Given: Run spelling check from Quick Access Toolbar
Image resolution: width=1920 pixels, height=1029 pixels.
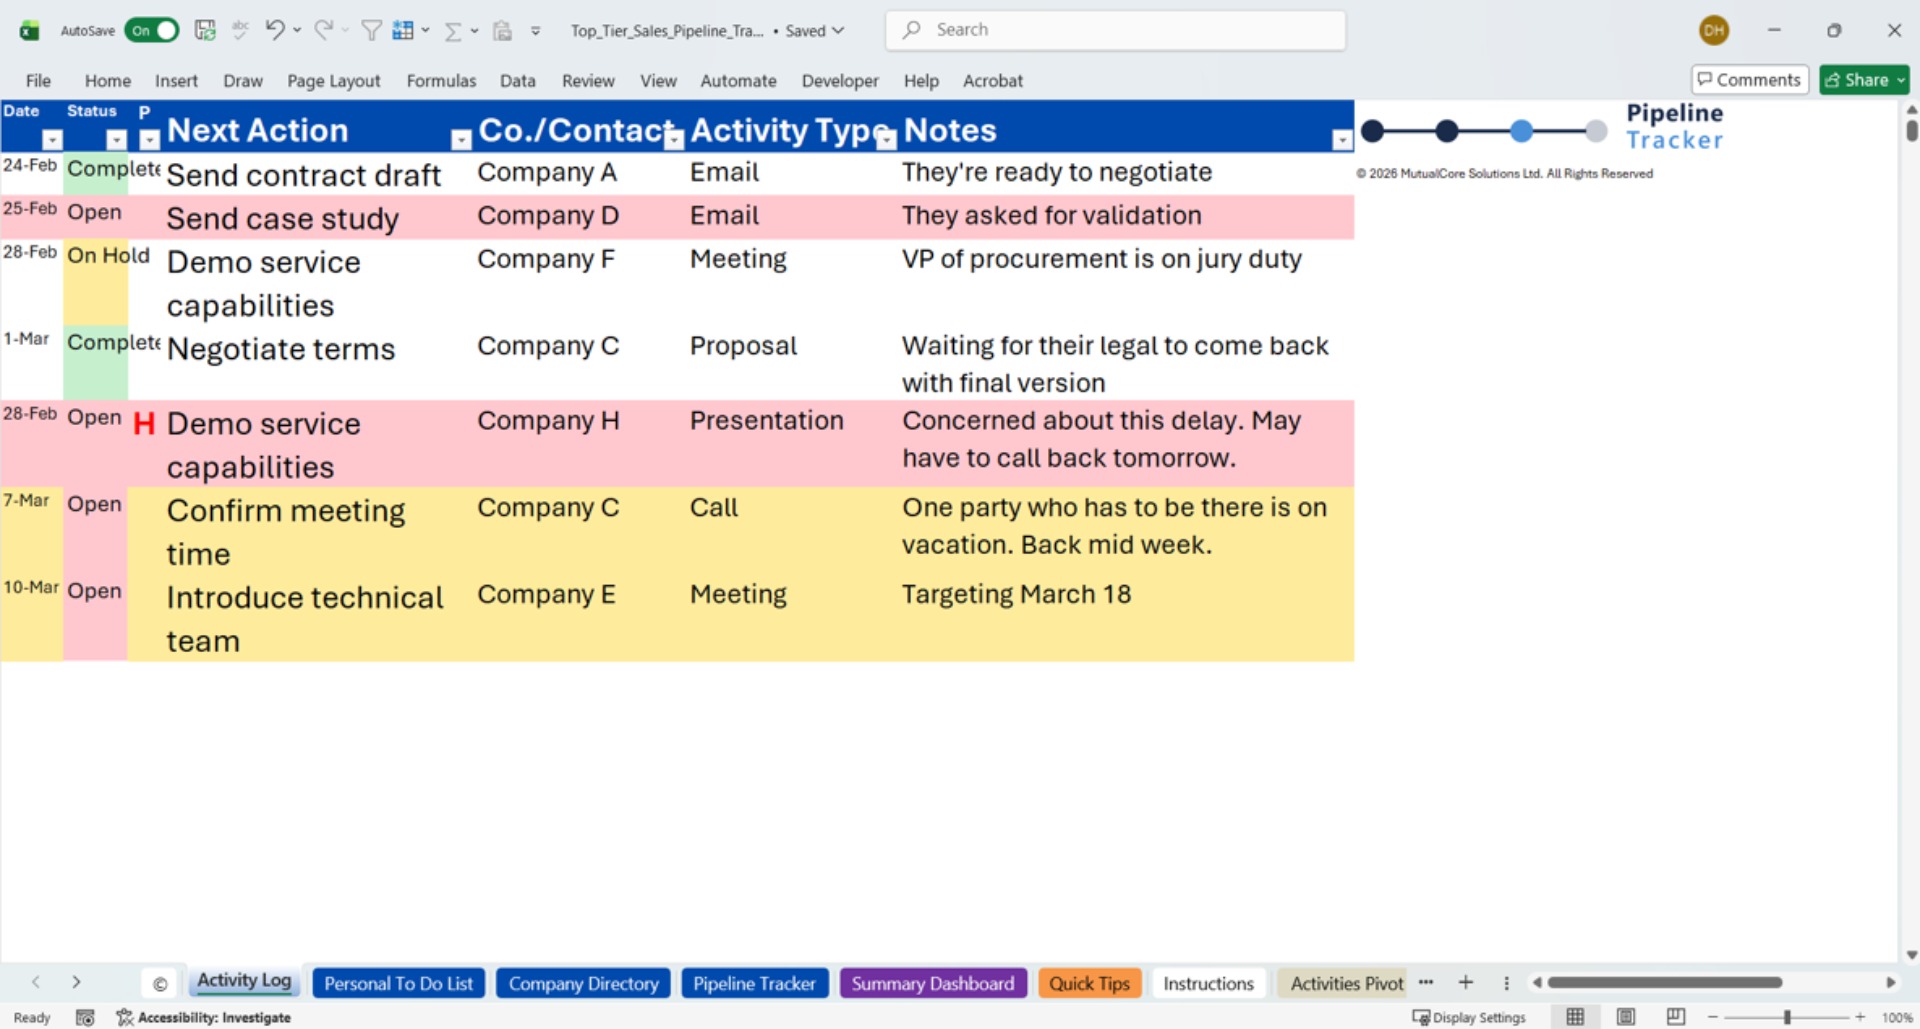Looking at the screenshot, I should (x=240, y=30).
